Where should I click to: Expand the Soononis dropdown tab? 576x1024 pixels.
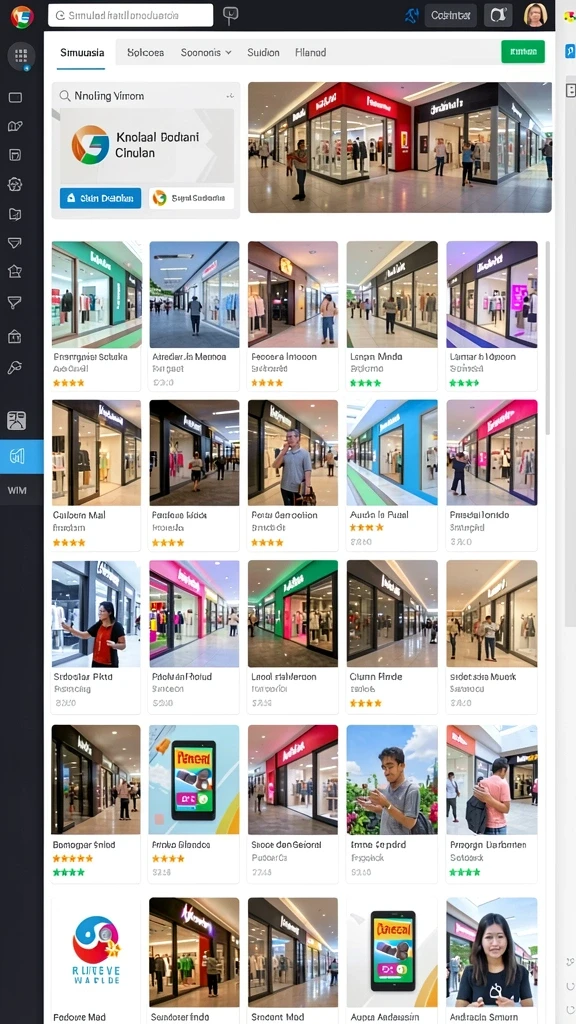pyautogui.click(x=206, y=52)
